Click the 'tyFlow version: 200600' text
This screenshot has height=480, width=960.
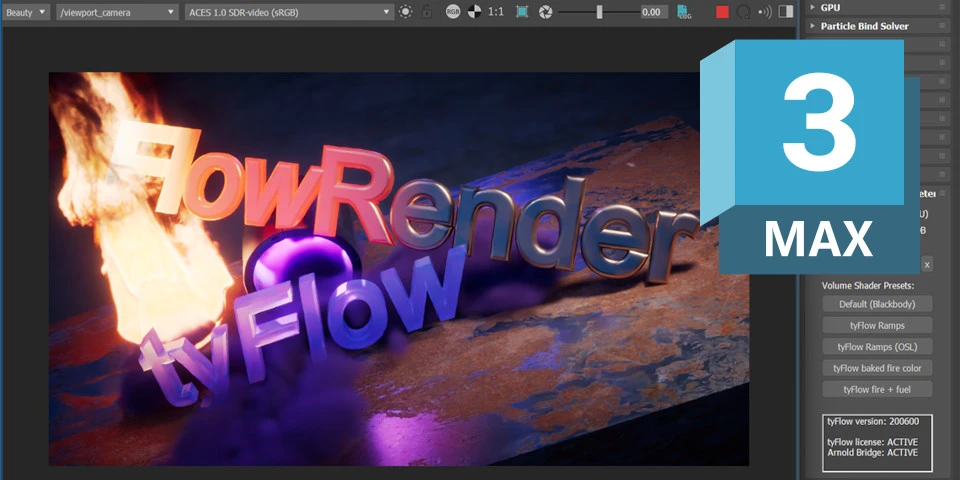pos(873,422)
